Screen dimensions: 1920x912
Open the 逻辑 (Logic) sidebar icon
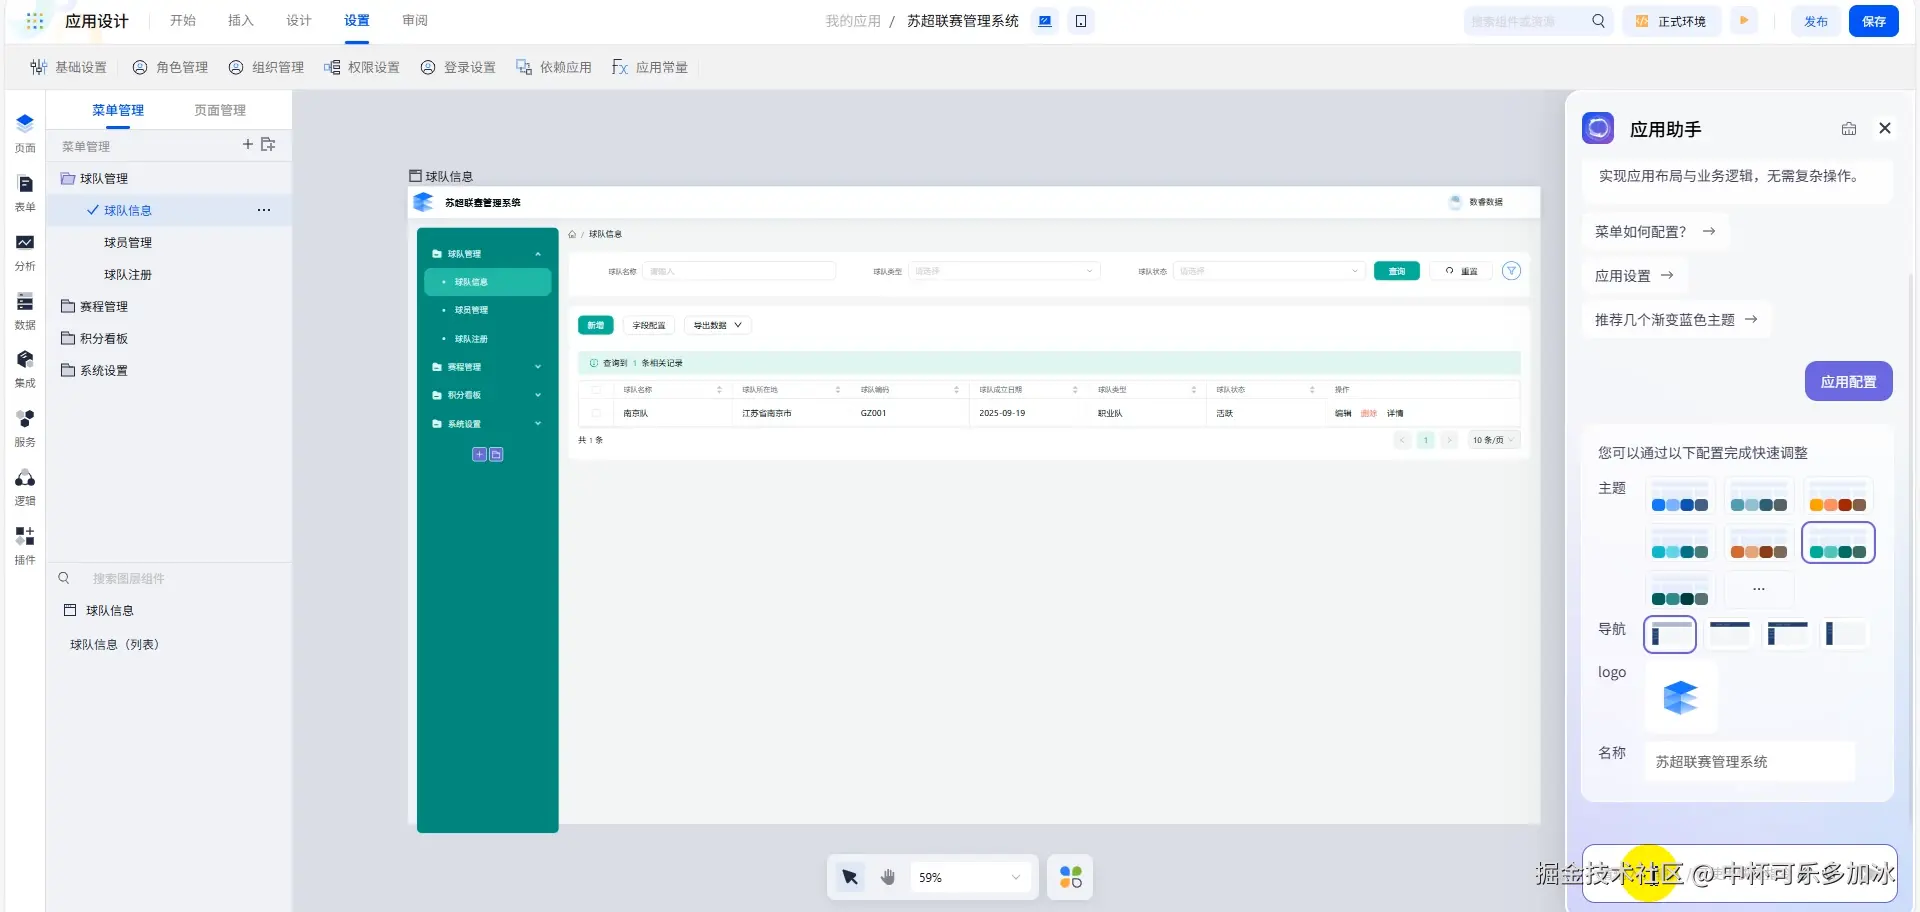25,486
